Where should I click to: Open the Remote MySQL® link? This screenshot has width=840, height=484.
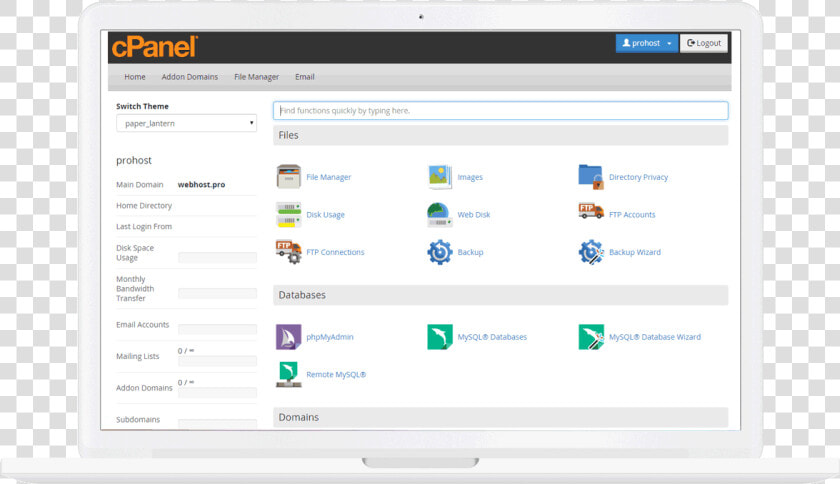[336, 374]
